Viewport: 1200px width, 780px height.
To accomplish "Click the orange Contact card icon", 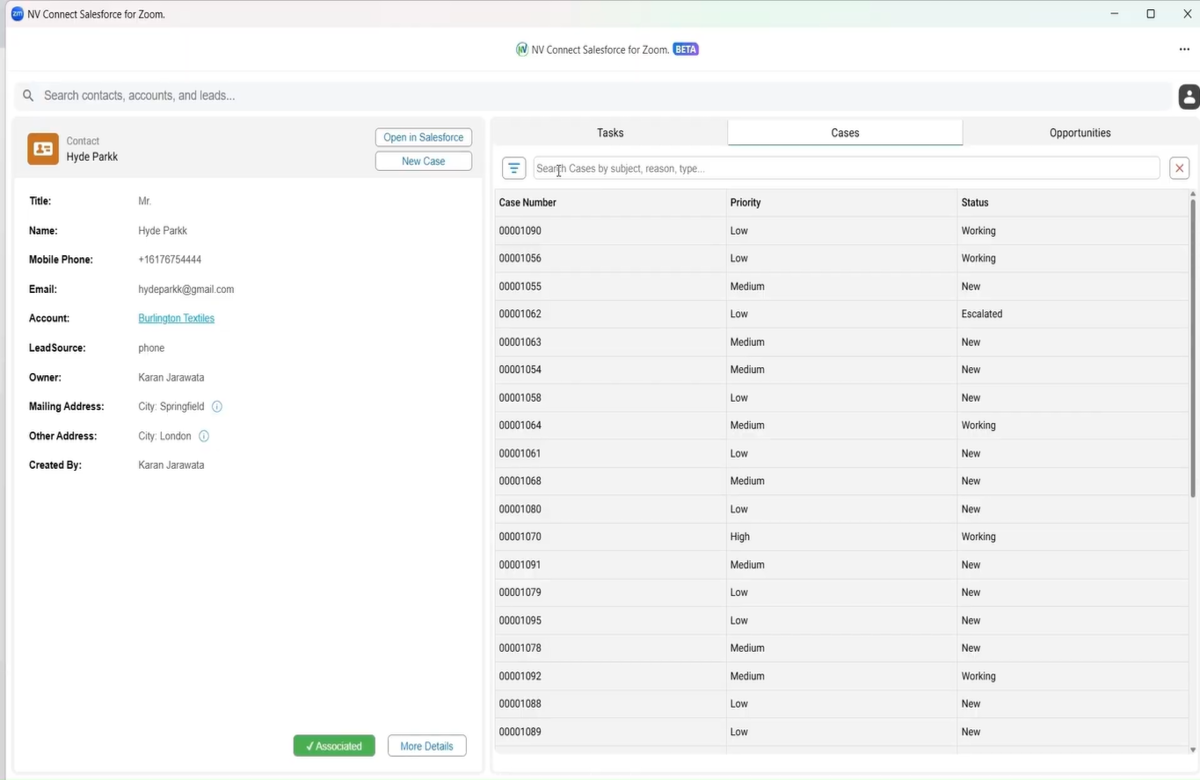I will [43, 149].
